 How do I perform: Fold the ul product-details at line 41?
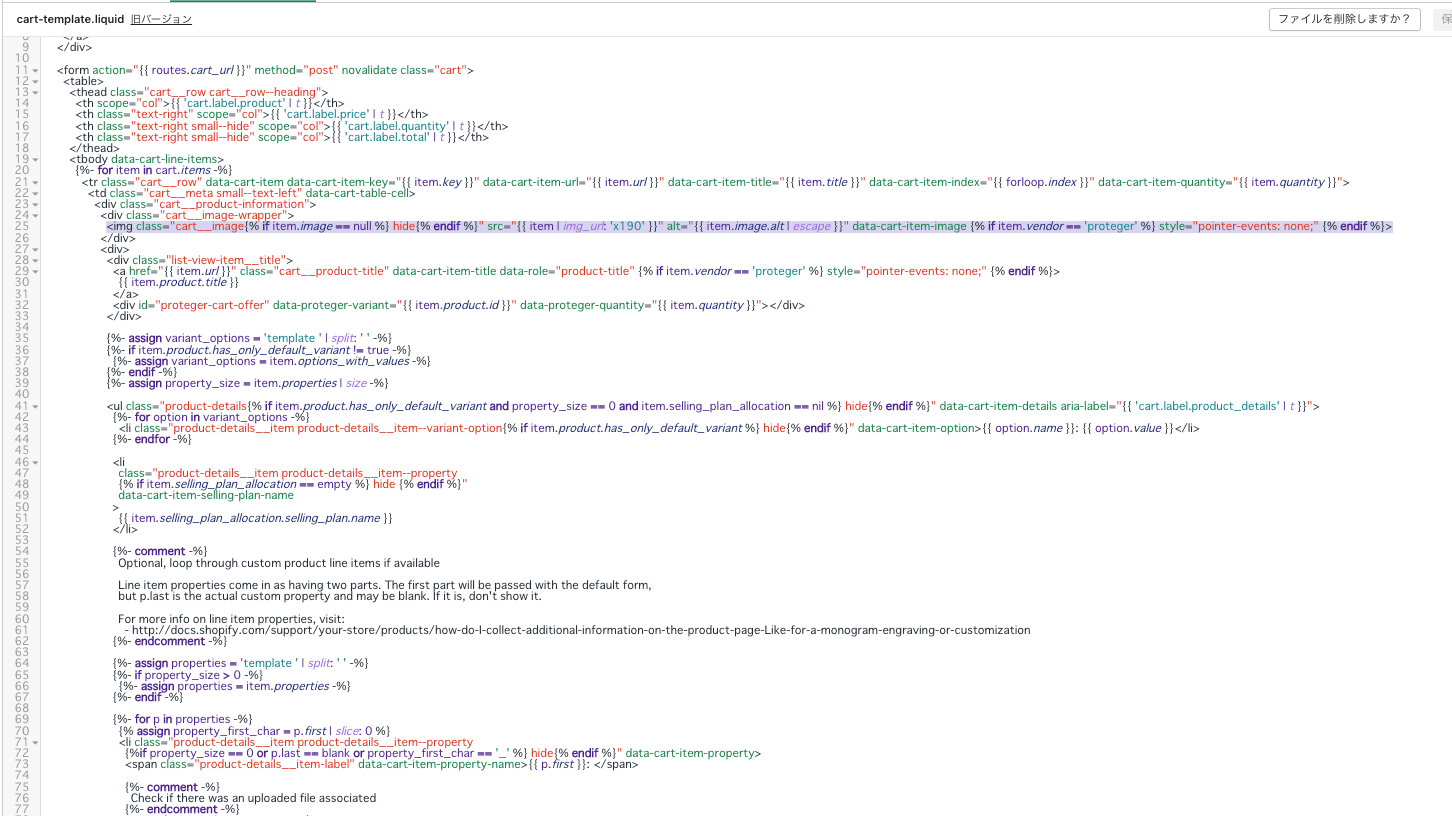(x=35, y=407)
